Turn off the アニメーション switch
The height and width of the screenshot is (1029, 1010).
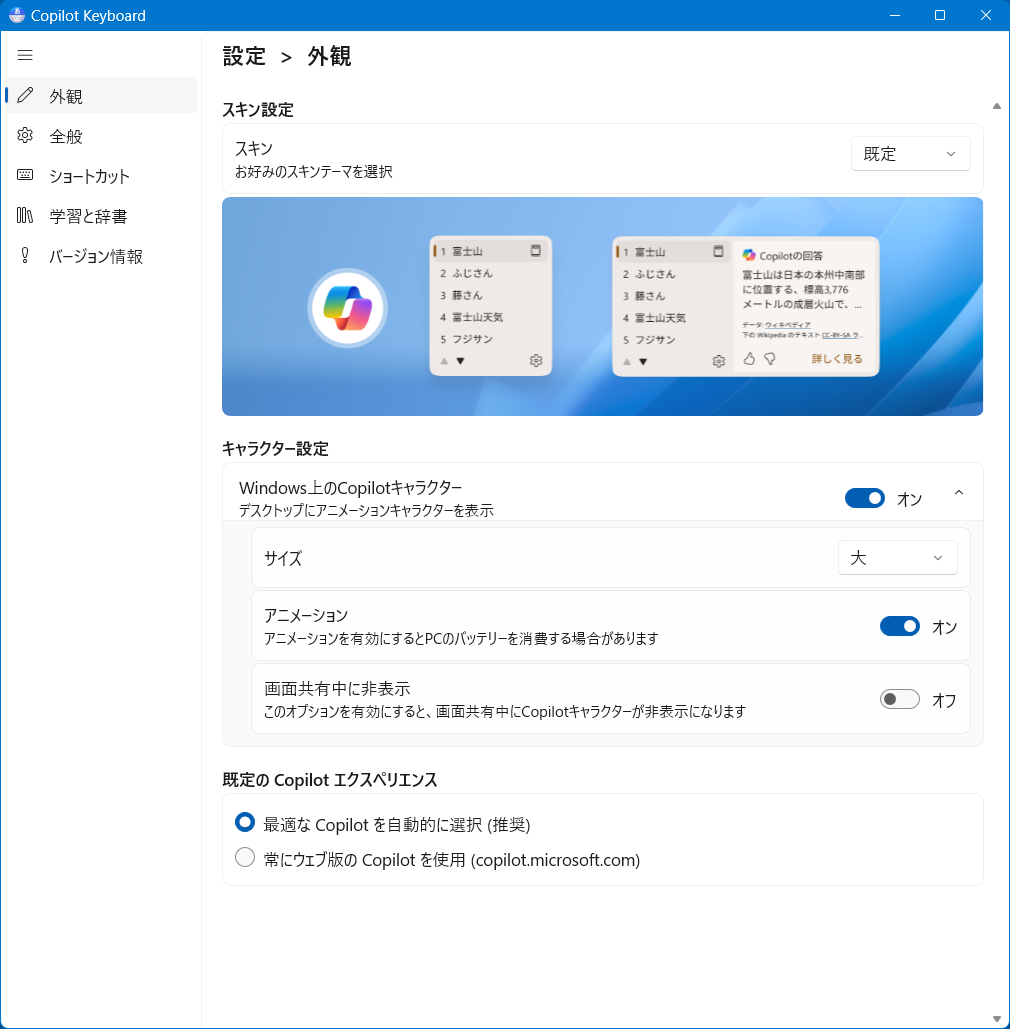point(899,626)
